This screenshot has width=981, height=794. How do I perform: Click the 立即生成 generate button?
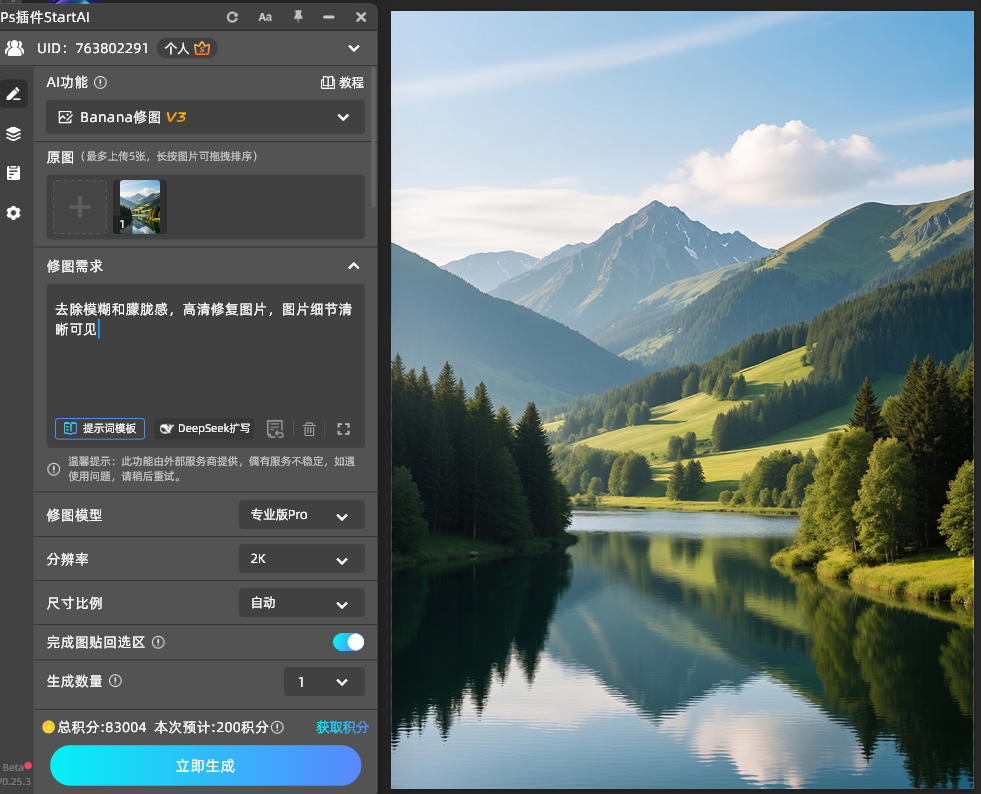coord(205,766)
